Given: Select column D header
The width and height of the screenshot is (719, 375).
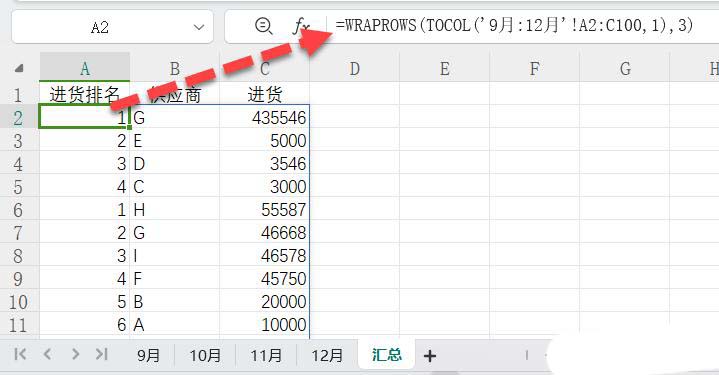Looking at the screenshot, I should pyautogui.click(x=354, y=68).
